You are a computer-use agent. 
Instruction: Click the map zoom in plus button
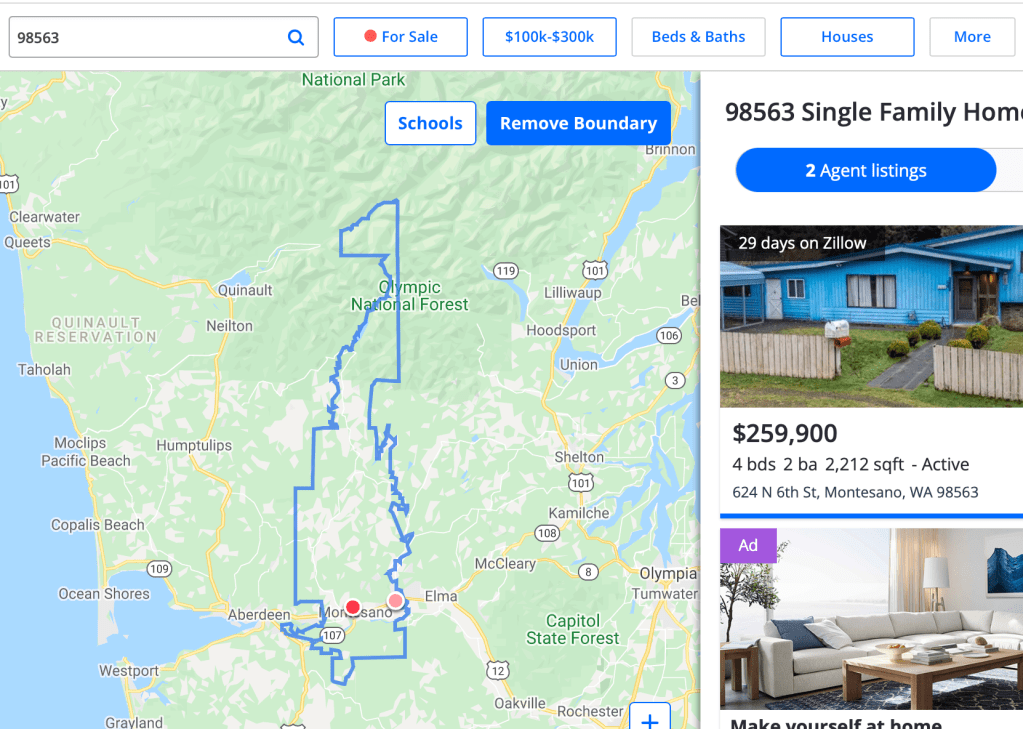point(649,720)
